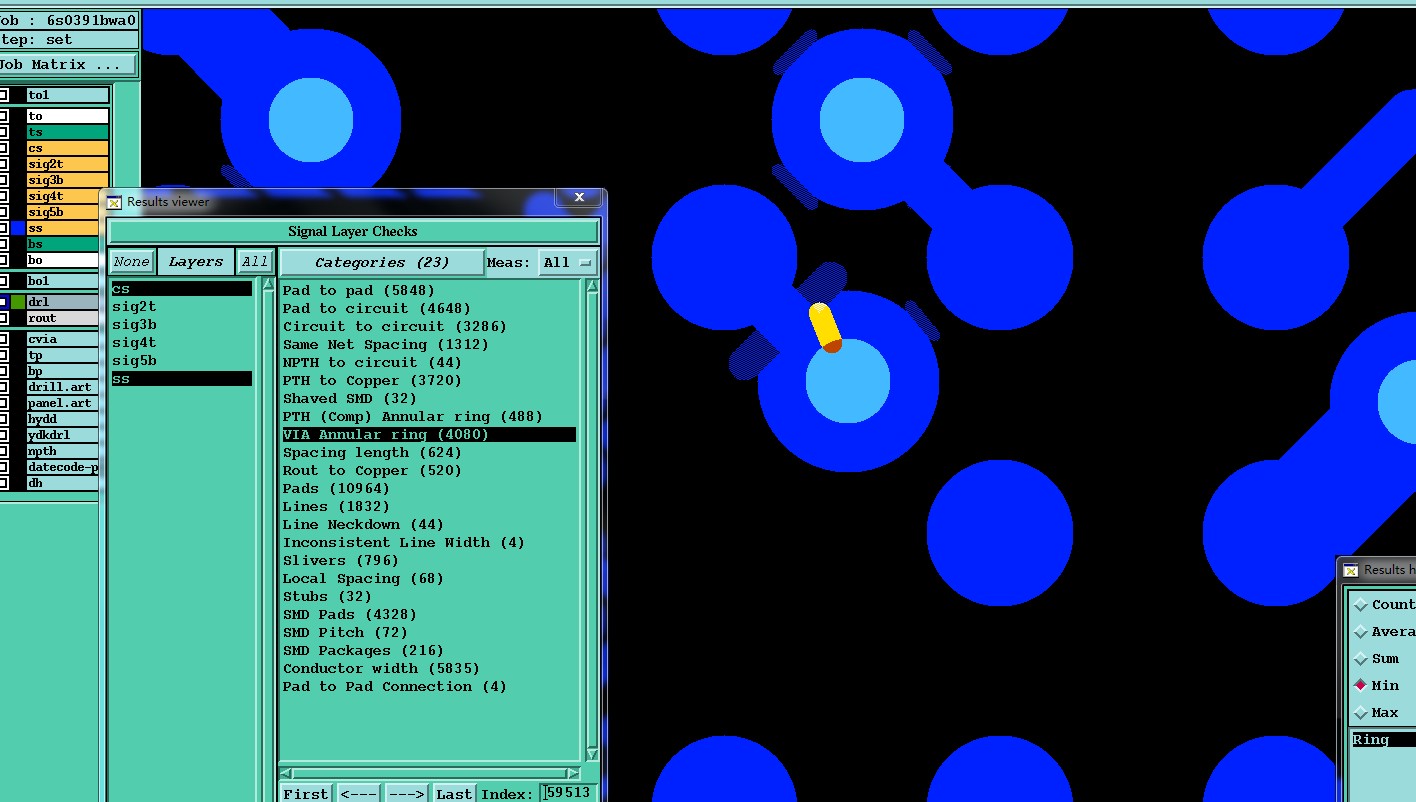Open the Job Matrix button
The image size is (1416, 802).
(68, 65)
